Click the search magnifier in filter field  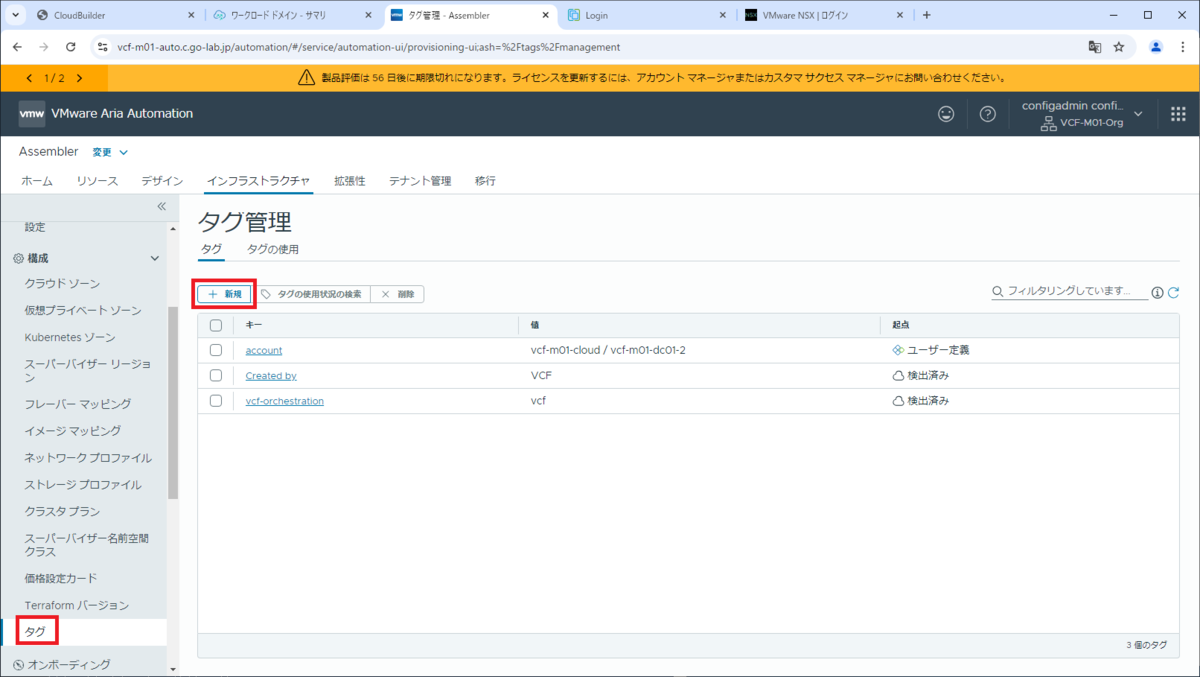(998, 292)
